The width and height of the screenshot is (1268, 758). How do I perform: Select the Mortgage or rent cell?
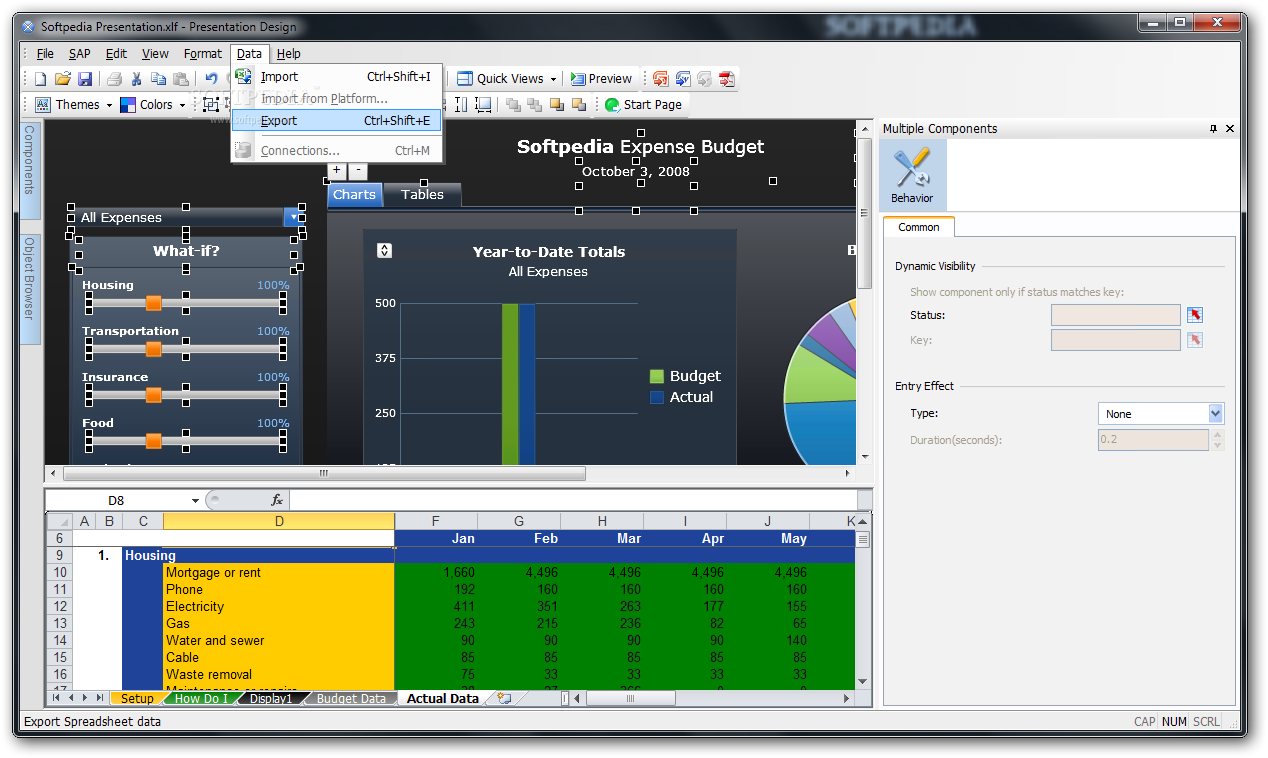(x=279, y=573)
